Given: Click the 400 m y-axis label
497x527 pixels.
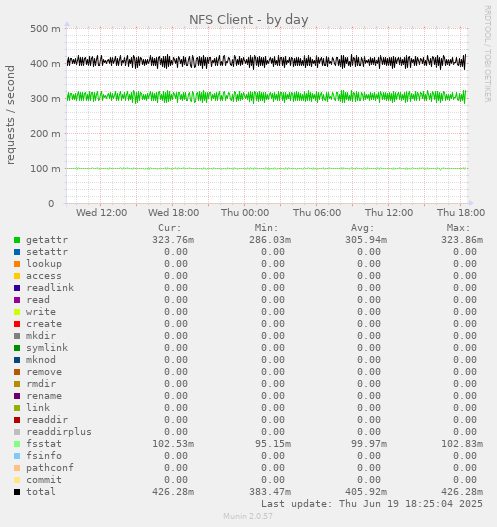Looking at the screenshot, I should (x=45, y=64).
